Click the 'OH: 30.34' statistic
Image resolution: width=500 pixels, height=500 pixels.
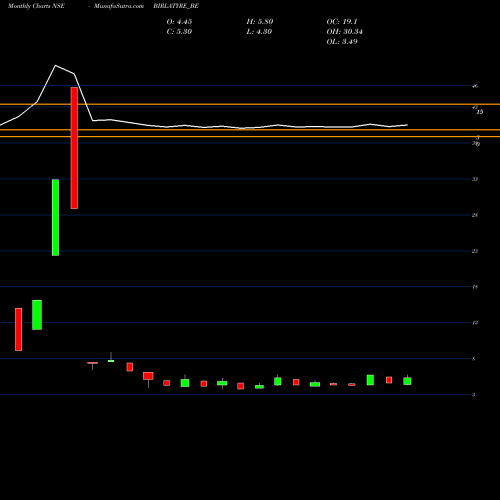[345, 32]
